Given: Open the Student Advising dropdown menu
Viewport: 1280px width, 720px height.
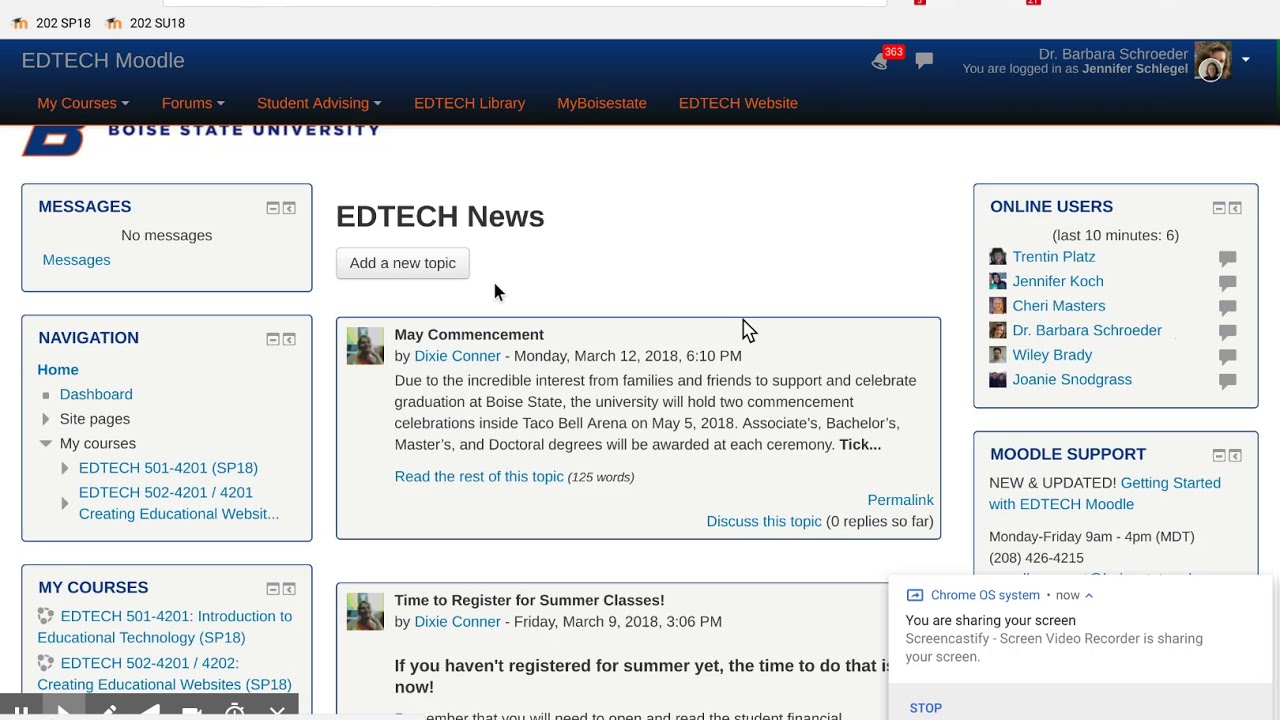Looking at the screenshot, I should click(x=319, y=103).
